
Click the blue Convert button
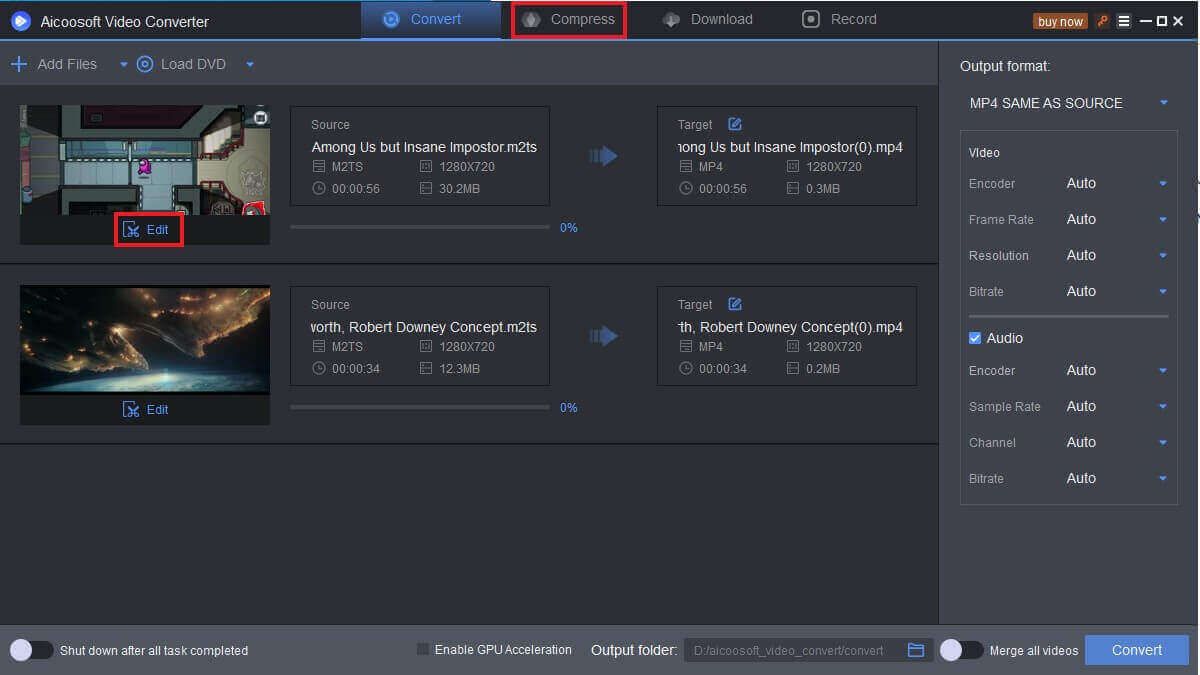pyautogui.click(x=1136, y=650)
